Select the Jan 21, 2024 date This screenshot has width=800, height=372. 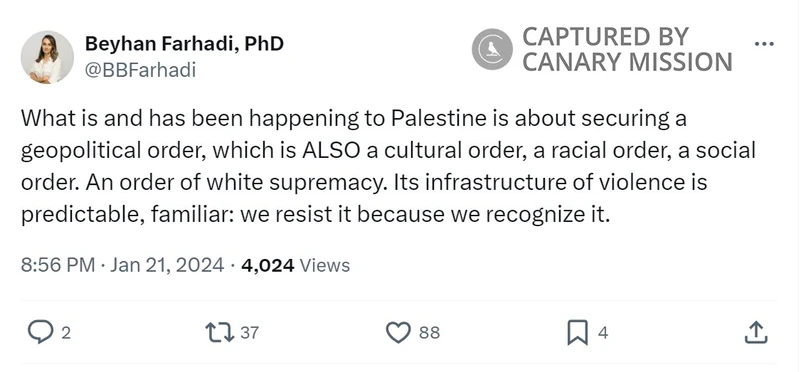coord(167,265)
